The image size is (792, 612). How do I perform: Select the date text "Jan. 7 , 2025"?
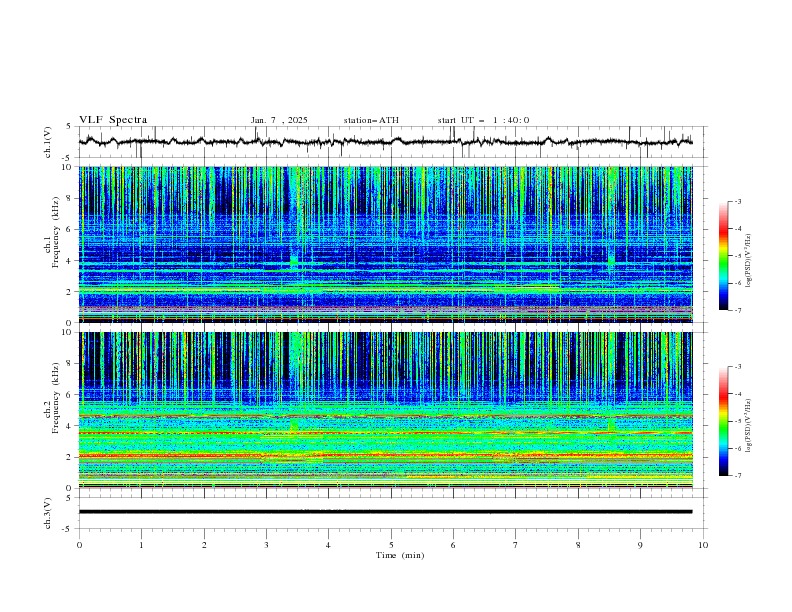(279, 120)
